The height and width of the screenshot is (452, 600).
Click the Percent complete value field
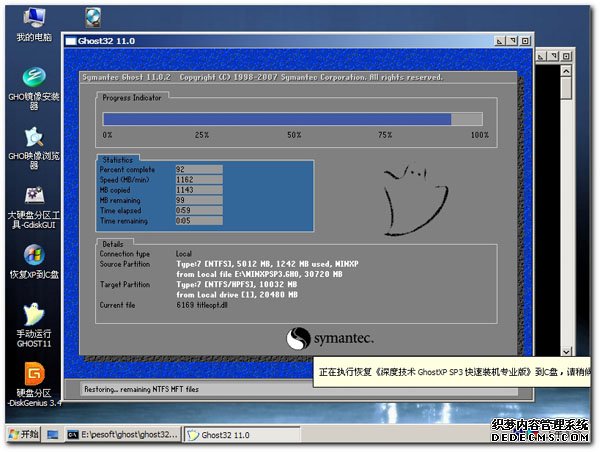(197, 170)
